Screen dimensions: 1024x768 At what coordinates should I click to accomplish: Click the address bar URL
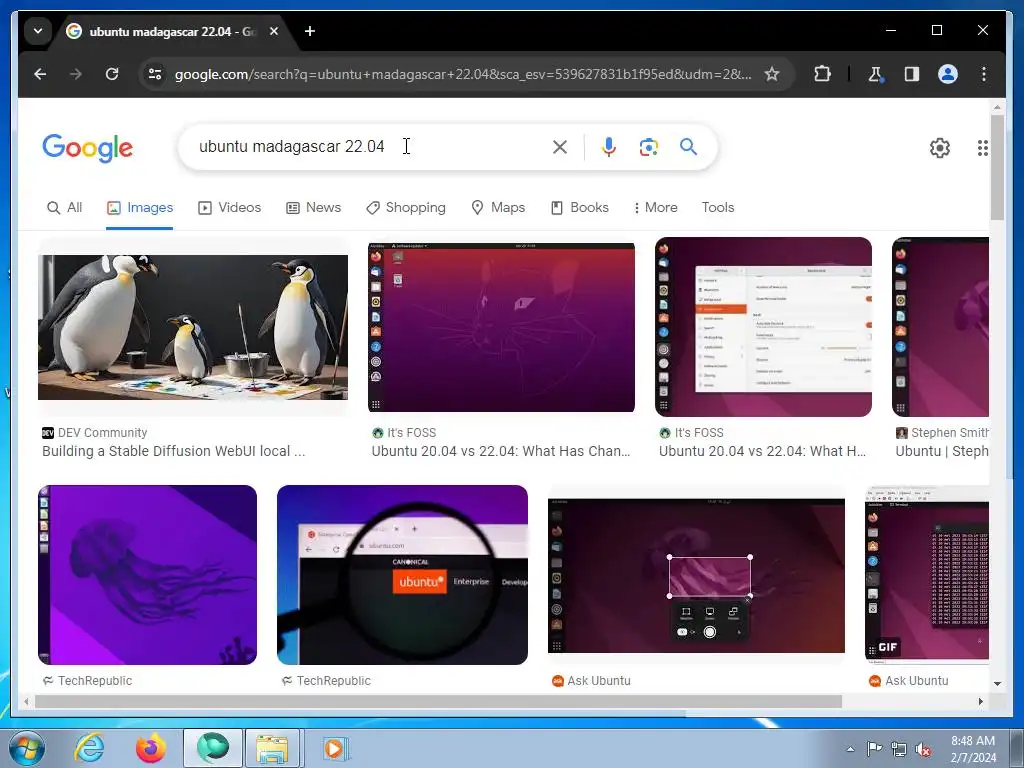pos(462,74)
